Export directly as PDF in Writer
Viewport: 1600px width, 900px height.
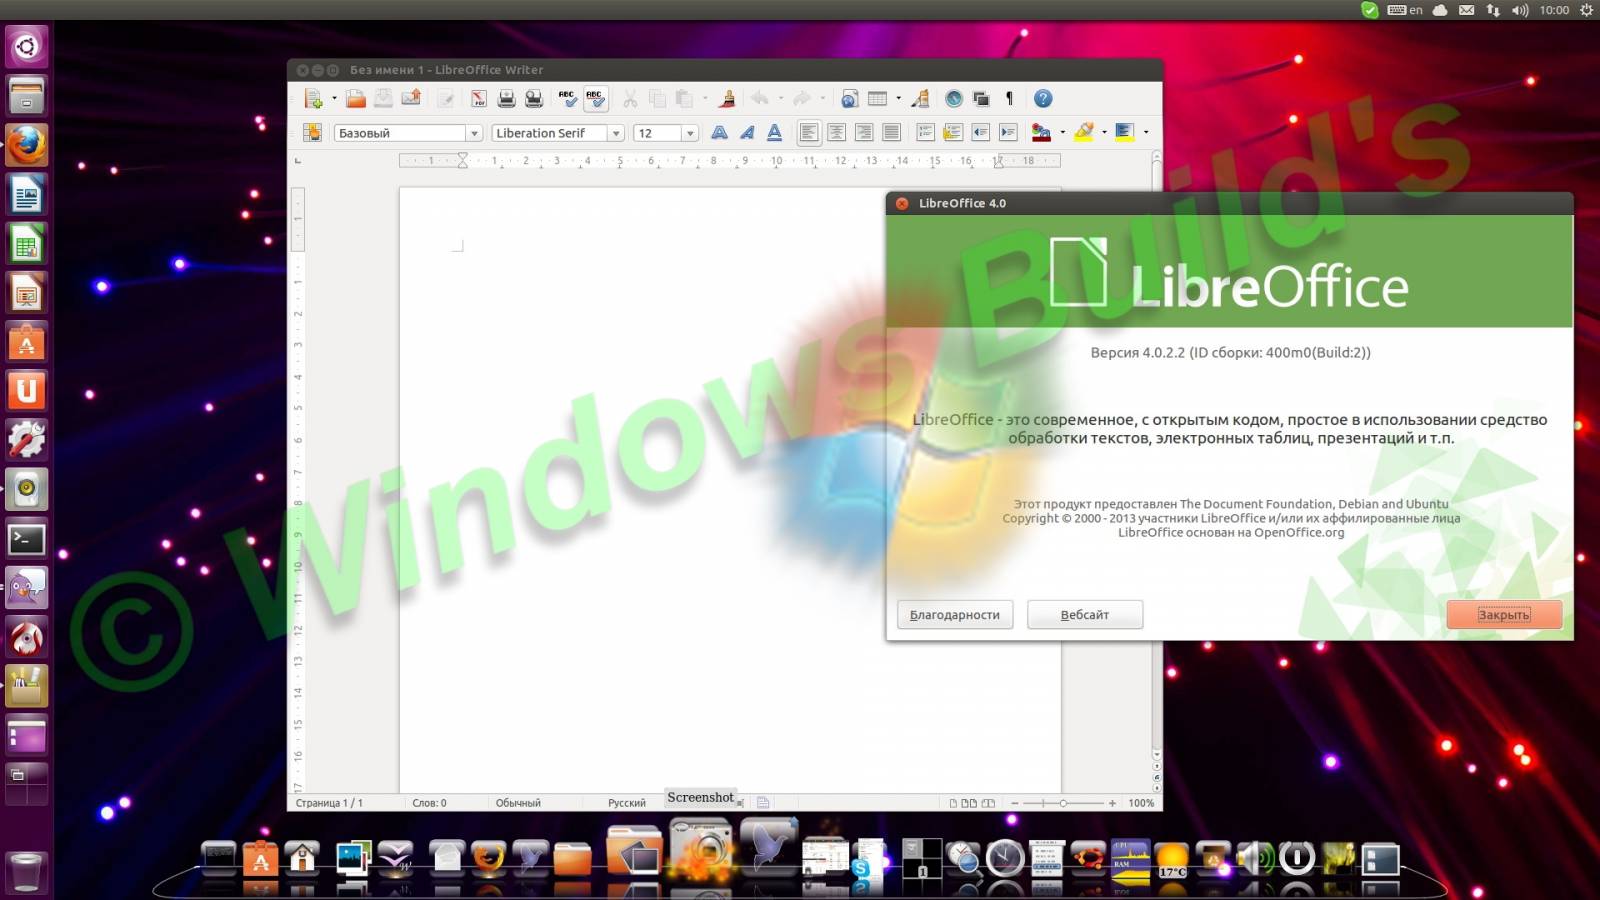(x=479, y=99)
